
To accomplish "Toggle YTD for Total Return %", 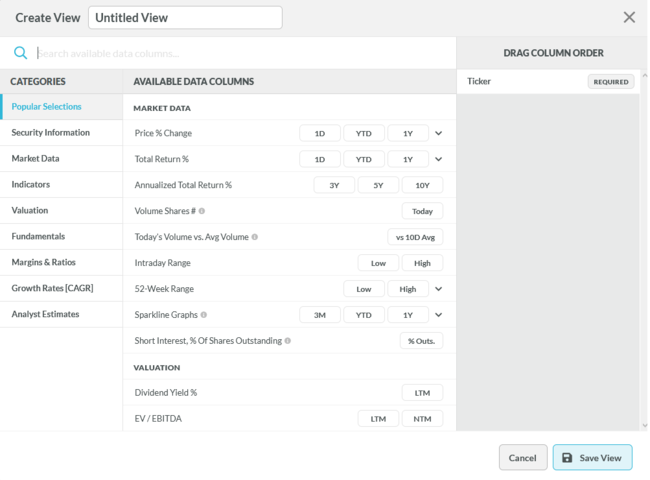I will tap(364, 159).
